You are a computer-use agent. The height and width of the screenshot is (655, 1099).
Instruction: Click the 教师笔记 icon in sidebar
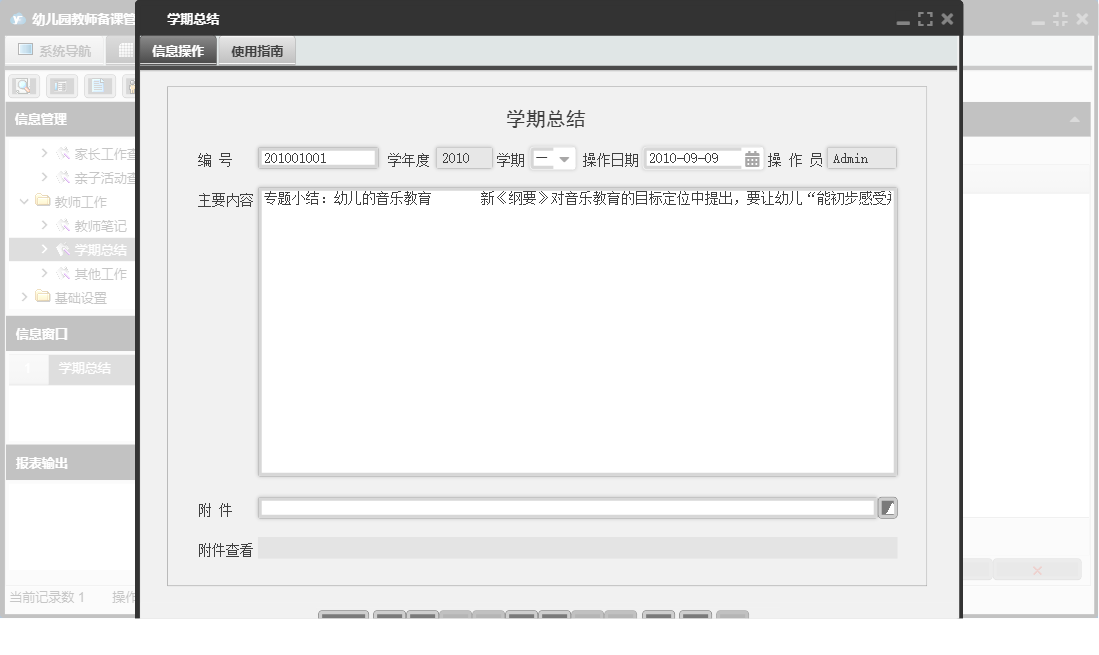tap(62, 225)
